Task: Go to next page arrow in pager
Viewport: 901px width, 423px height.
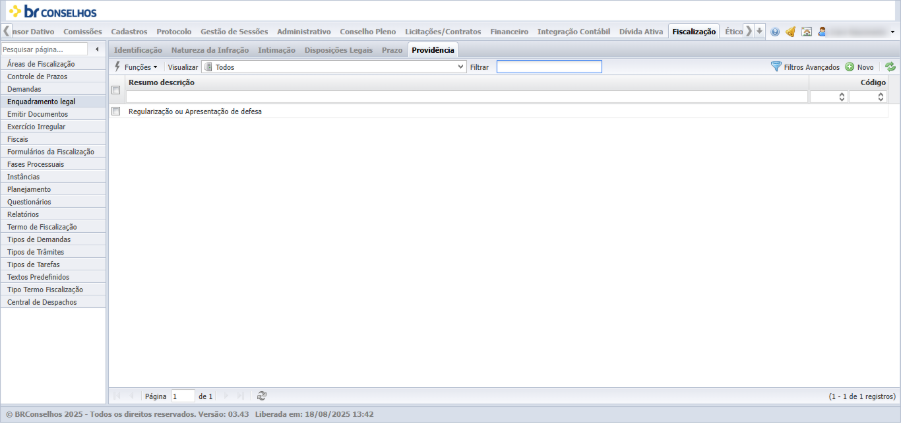Action: coord(226,396)
